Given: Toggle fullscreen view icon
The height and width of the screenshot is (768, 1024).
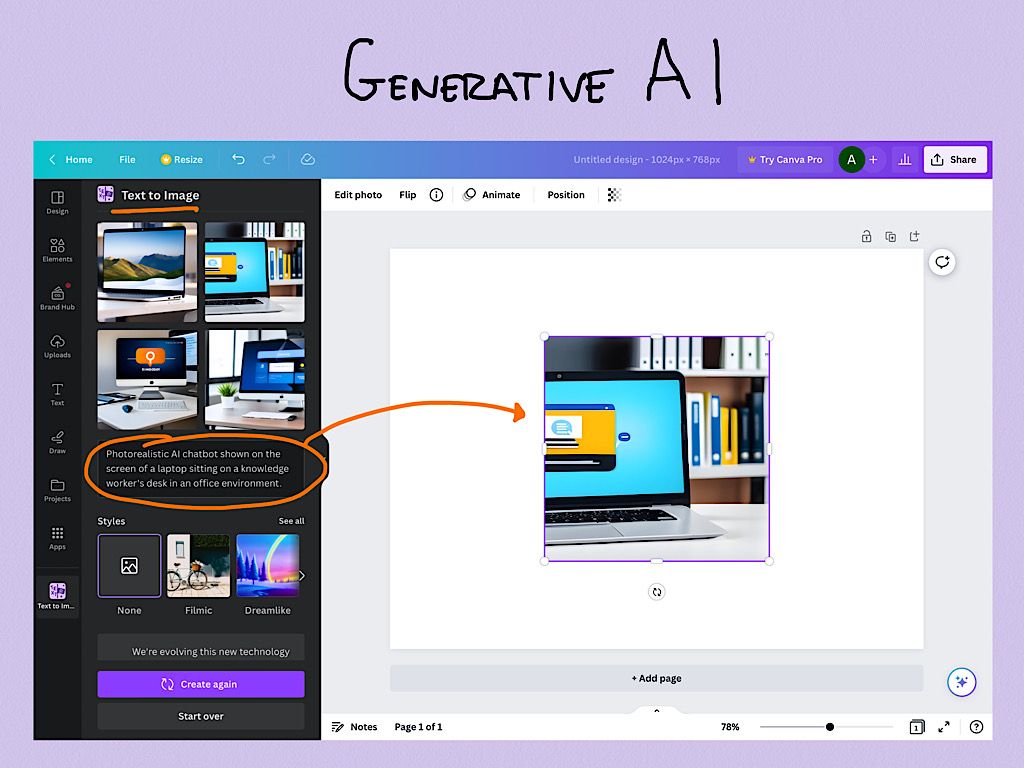Looking at the screenshot, I should point(944,727).
